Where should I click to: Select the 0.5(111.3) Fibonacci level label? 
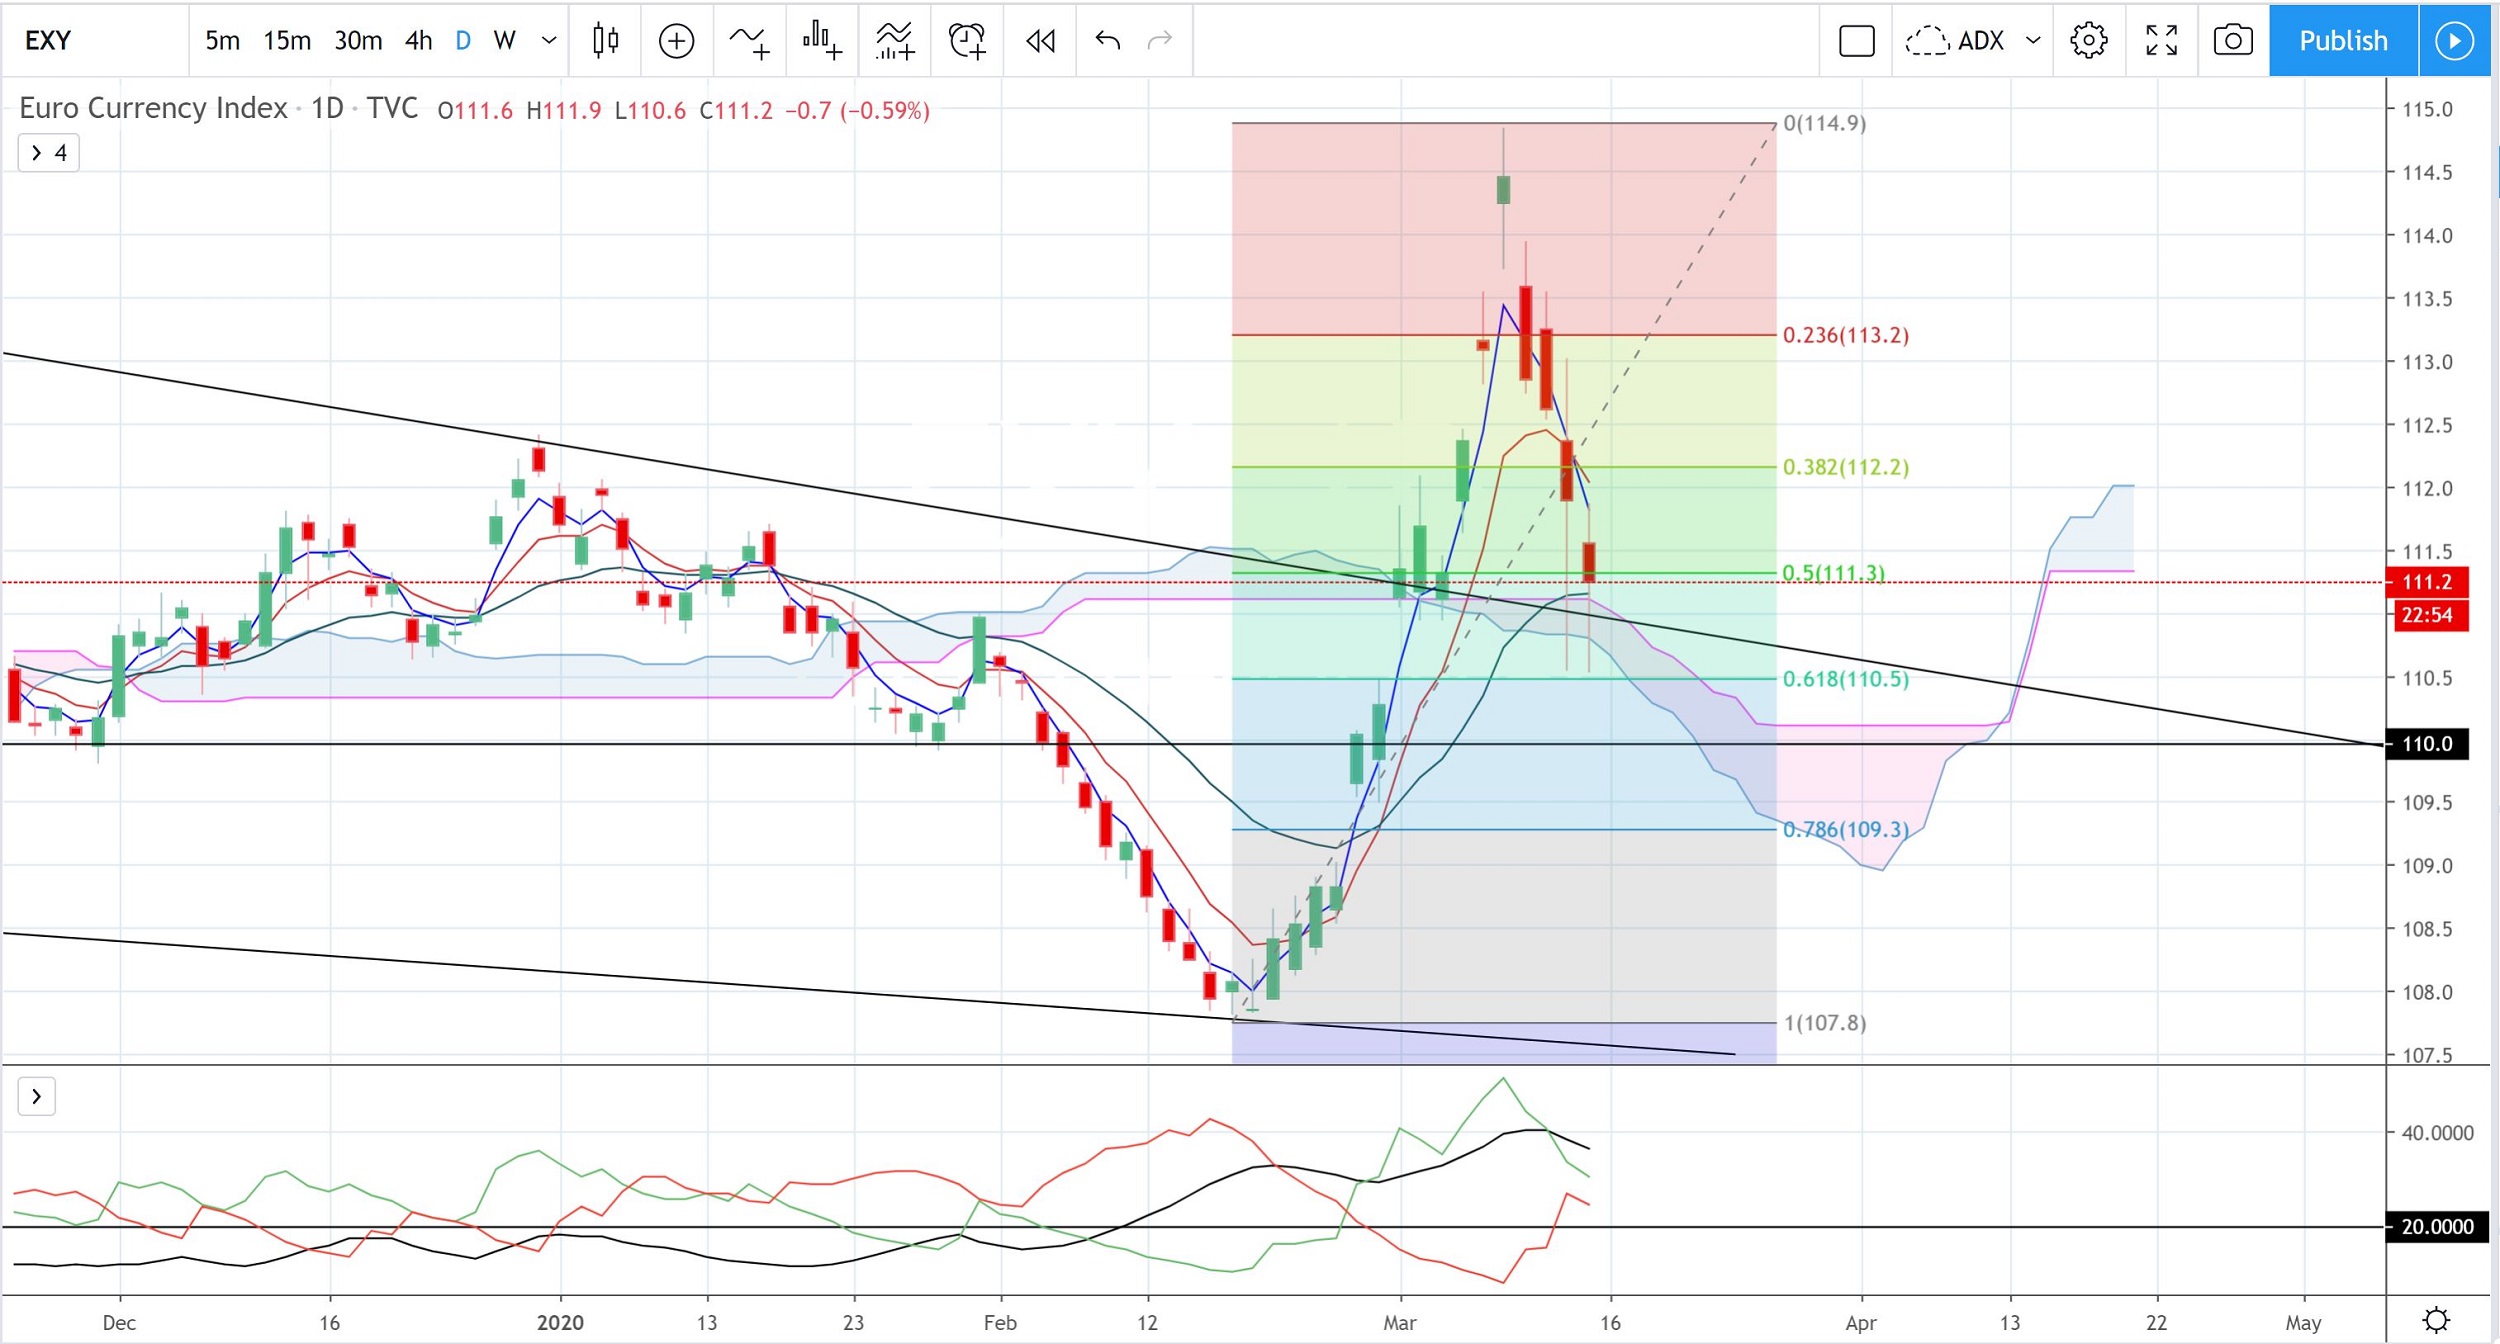click(x=1834, y=573)
